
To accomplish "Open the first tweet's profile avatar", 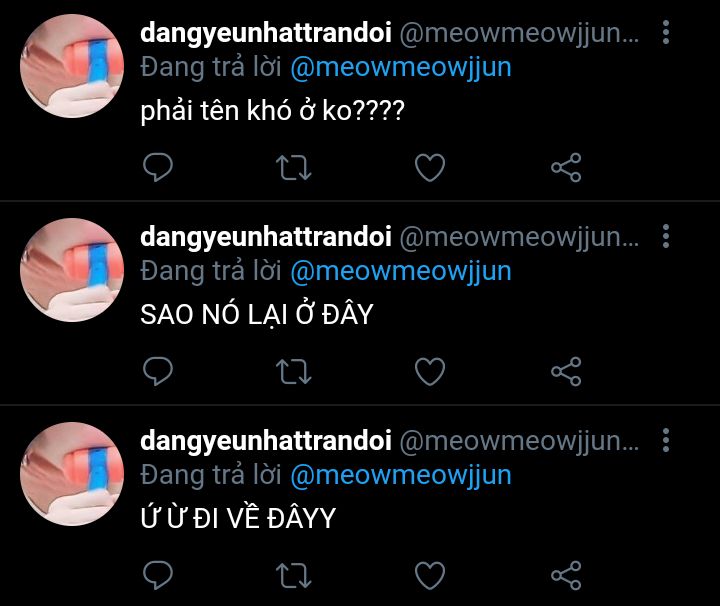I will (x=72, y=66).
